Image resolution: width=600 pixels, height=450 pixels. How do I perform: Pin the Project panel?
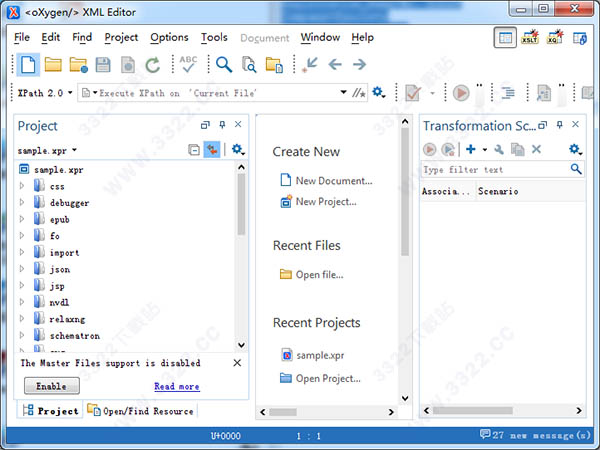[x=222, y=125]
